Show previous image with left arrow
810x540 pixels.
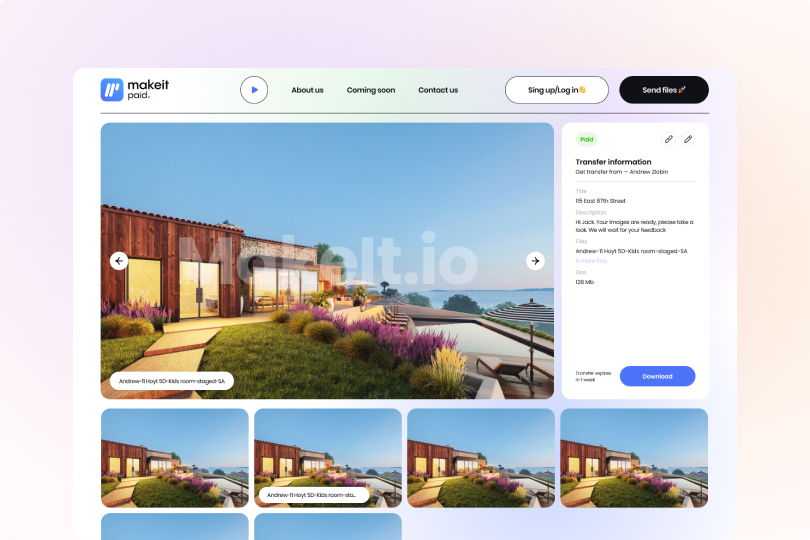tap(119, 261)
